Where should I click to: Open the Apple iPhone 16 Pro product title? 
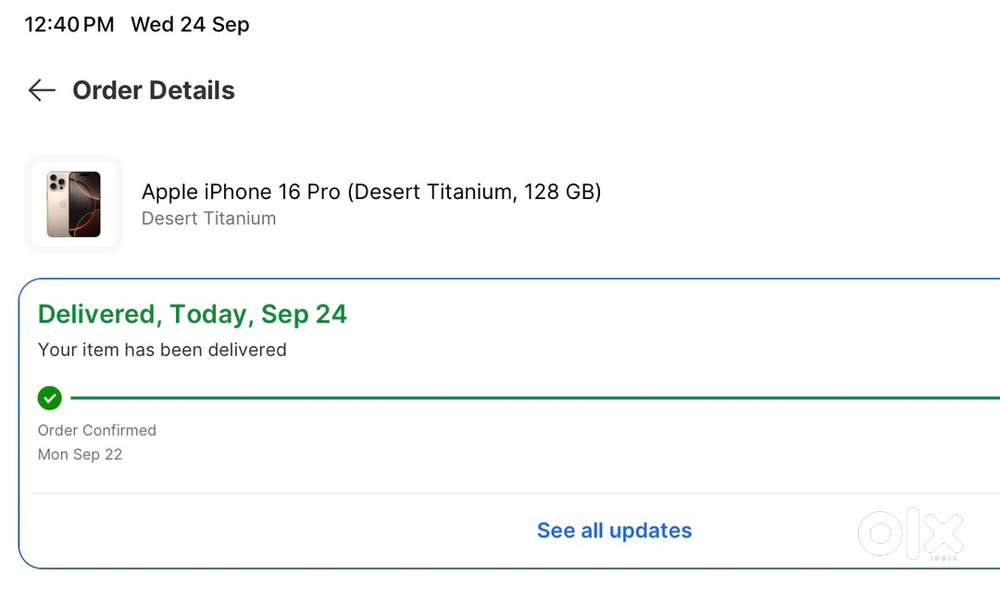click(x=371, y=191)
